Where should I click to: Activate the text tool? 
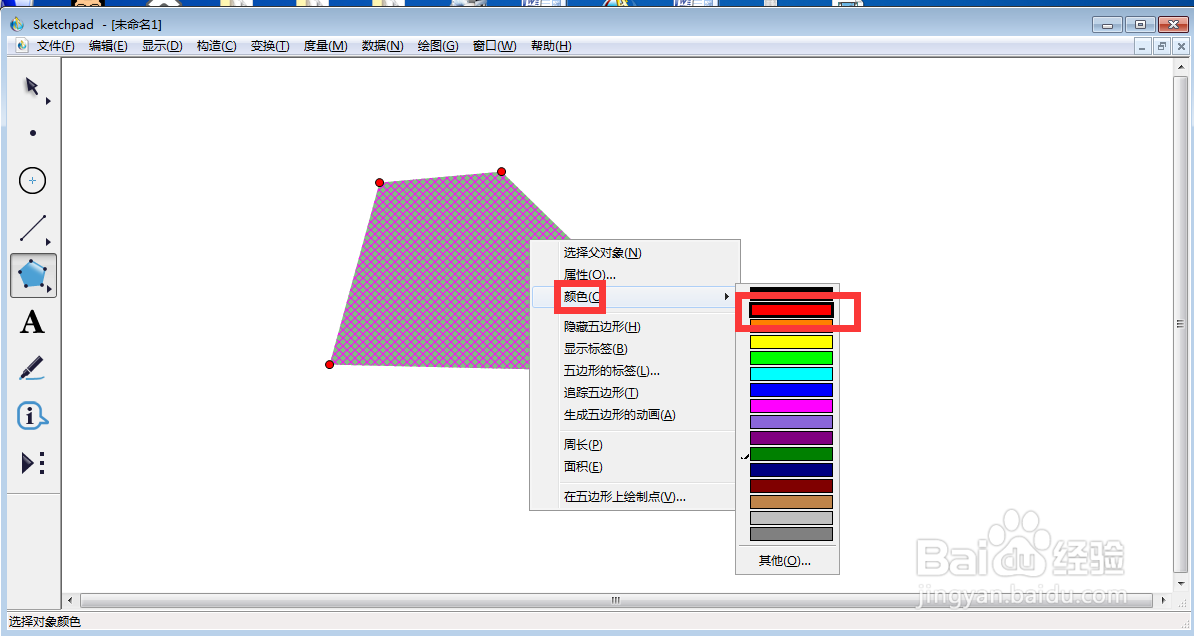32,322
